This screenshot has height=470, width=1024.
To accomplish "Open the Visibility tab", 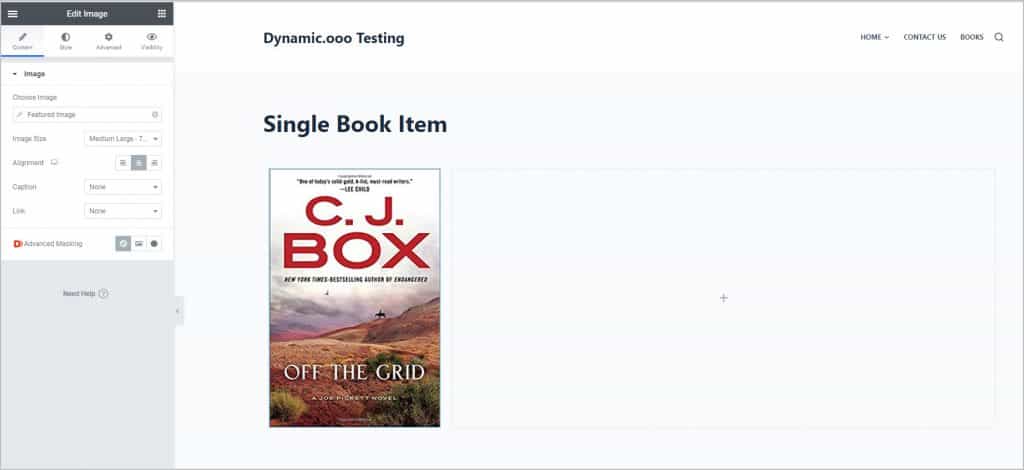I will tap(152, 41).
